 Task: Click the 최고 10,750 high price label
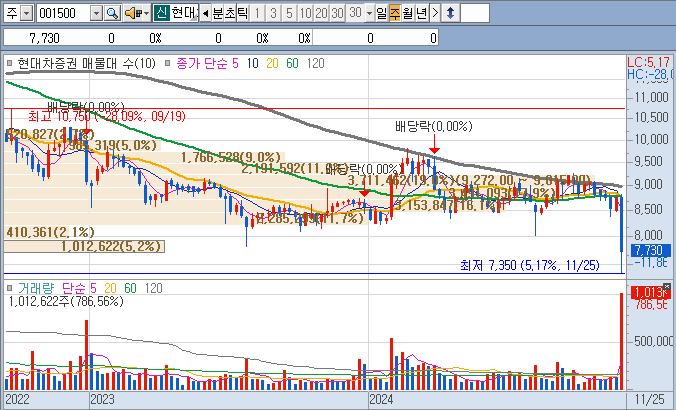tap(106, 116)
